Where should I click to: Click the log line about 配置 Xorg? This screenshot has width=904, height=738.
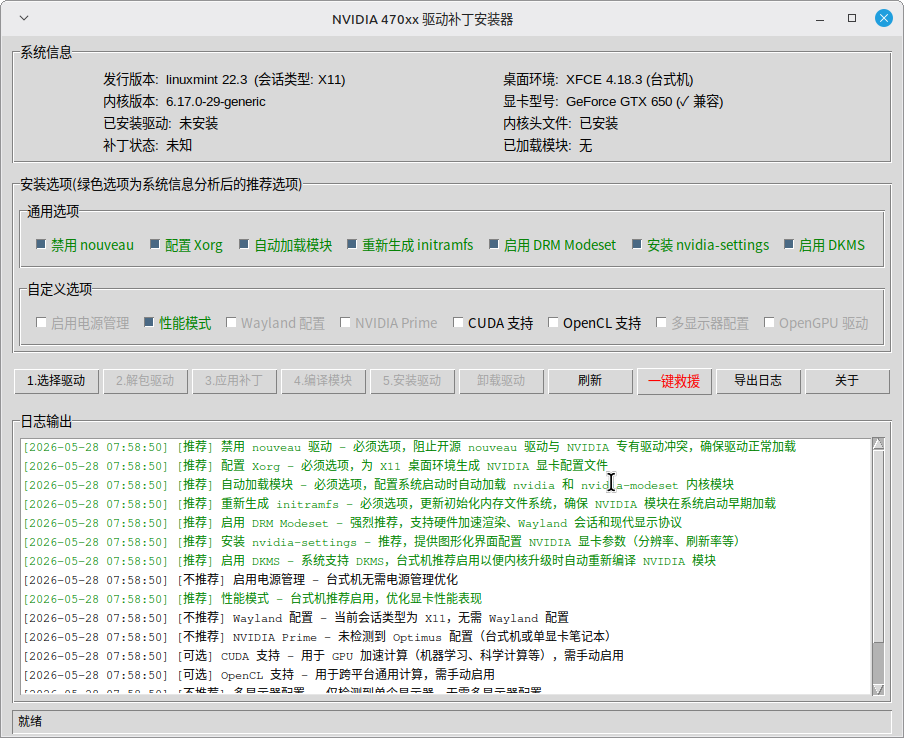(x=315, y=466)
